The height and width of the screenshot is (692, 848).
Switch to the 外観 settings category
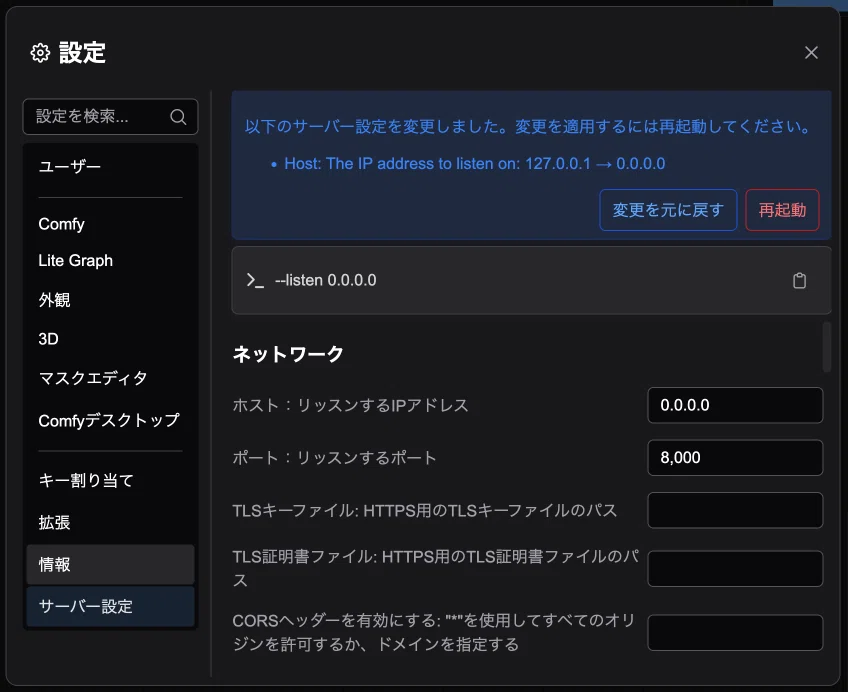pos(110,300)
